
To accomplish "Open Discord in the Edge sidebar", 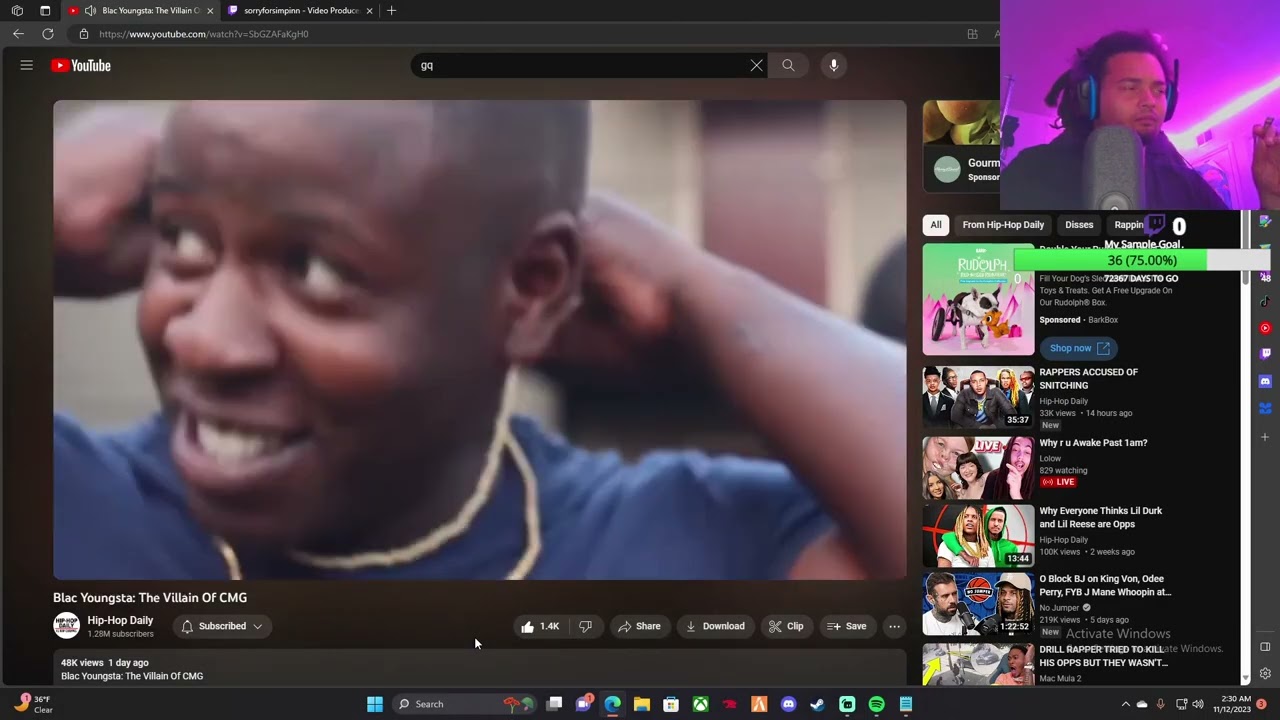I will [x=1265, y=381].
